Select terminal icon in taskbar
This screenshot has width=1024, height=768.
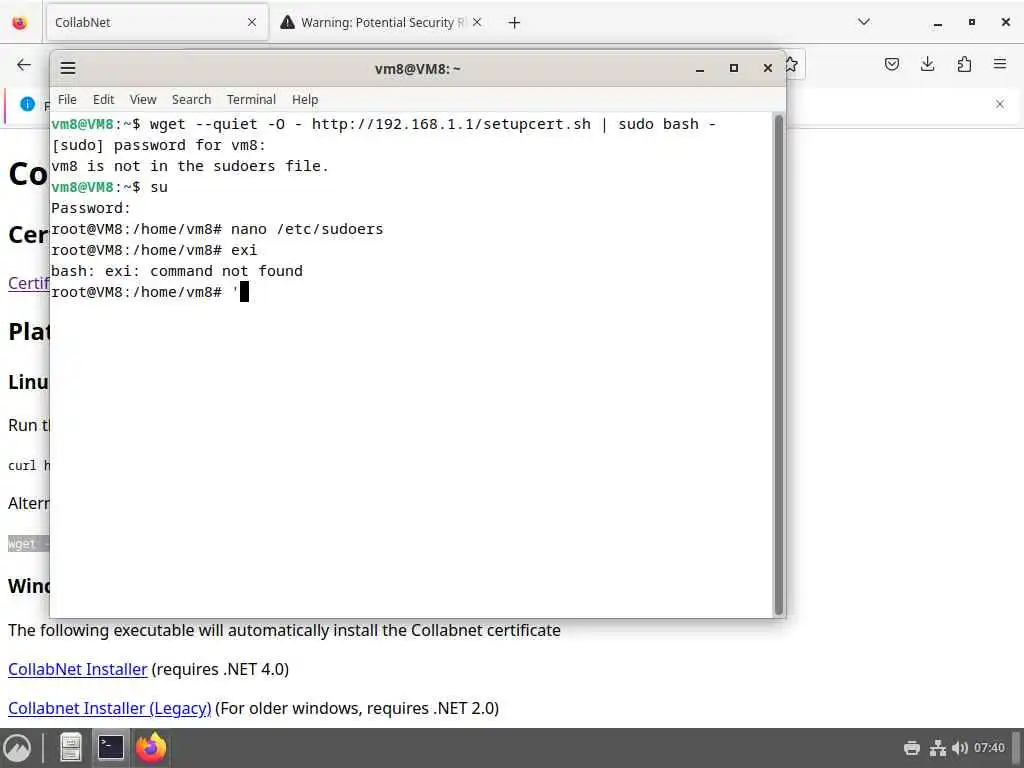110,748
